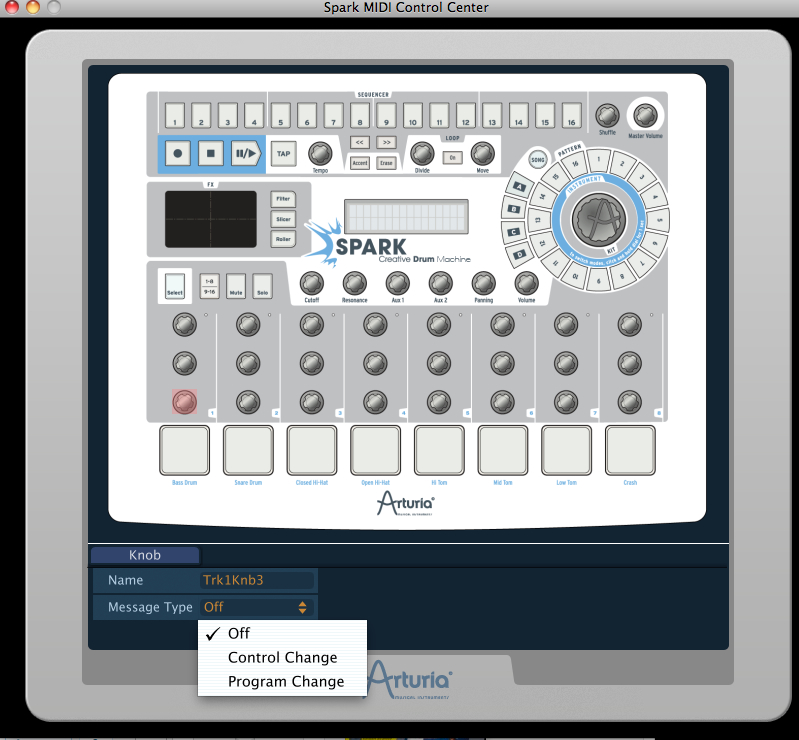Click the SONG button on the wheel
This screenshot has width=799, height=740.
(538, 160)
